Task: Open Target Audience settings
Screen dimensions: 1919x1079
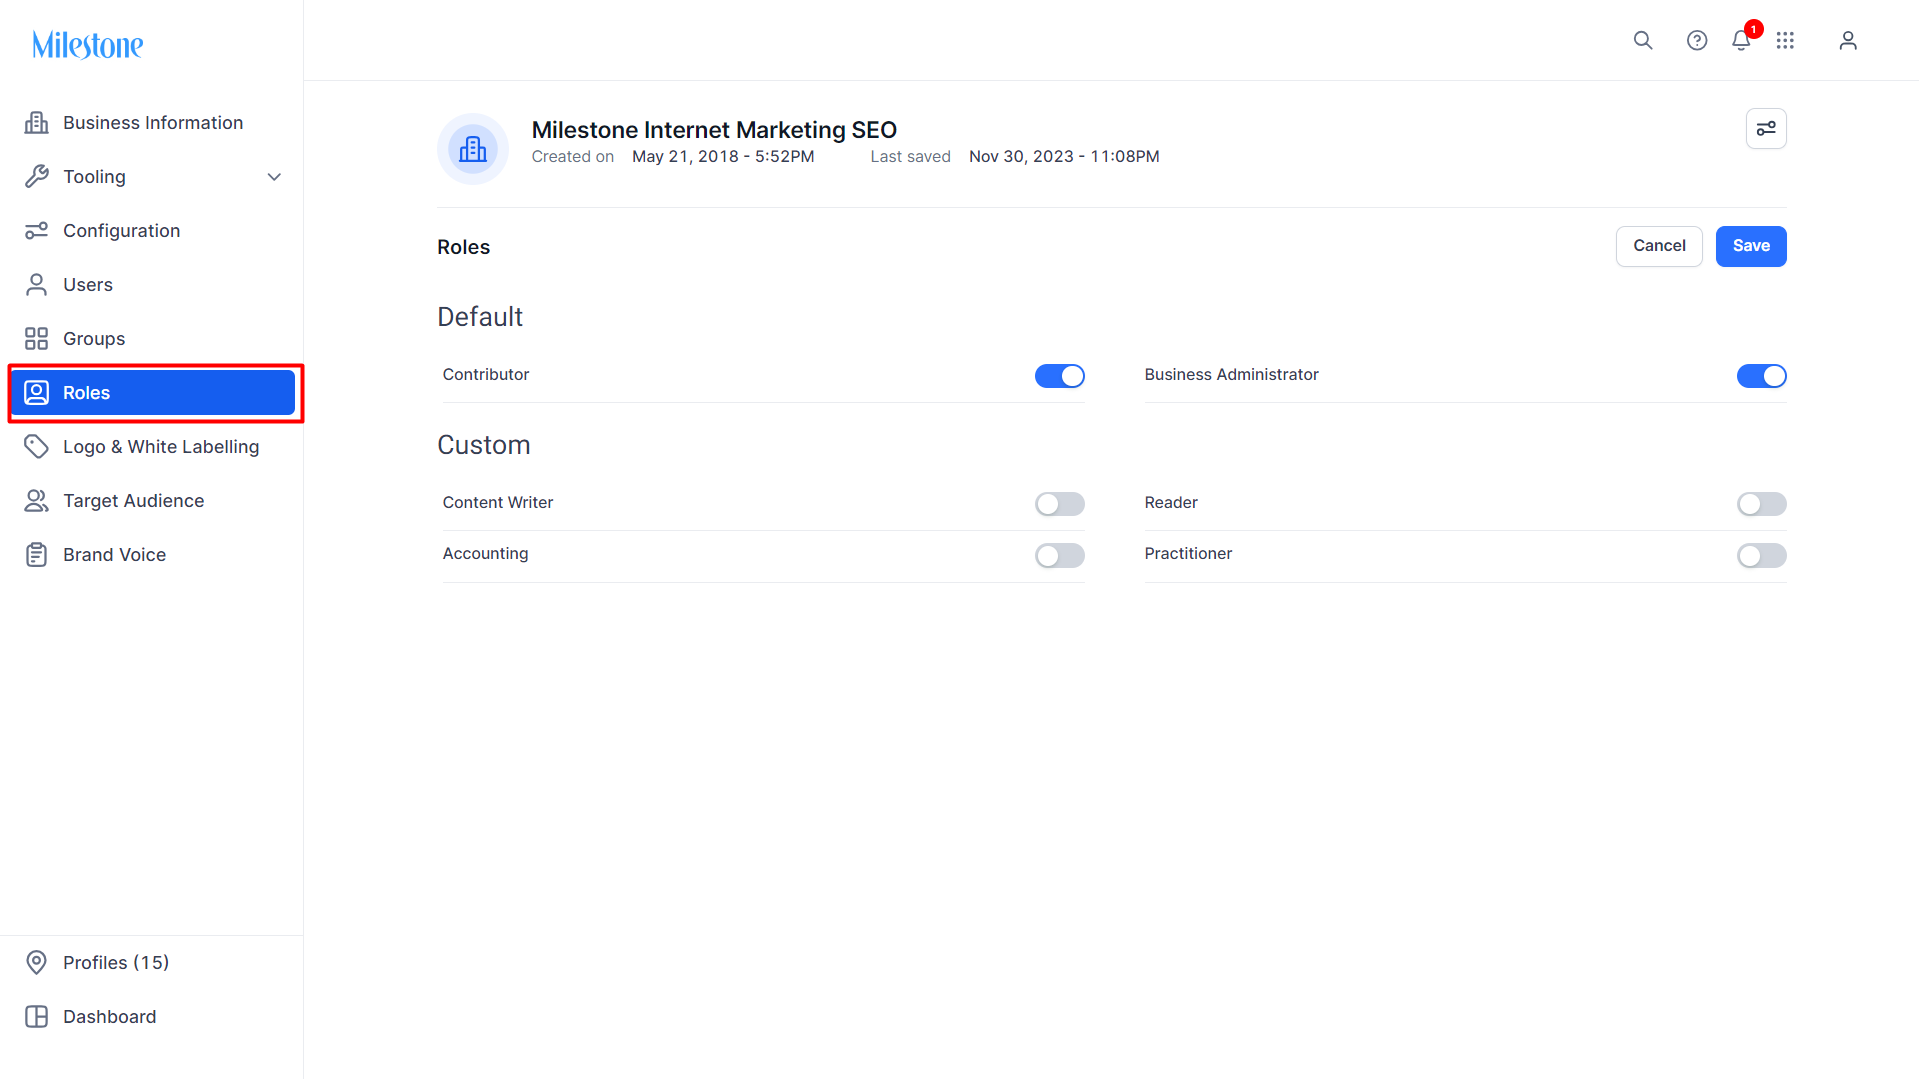Action: point(152,501)
